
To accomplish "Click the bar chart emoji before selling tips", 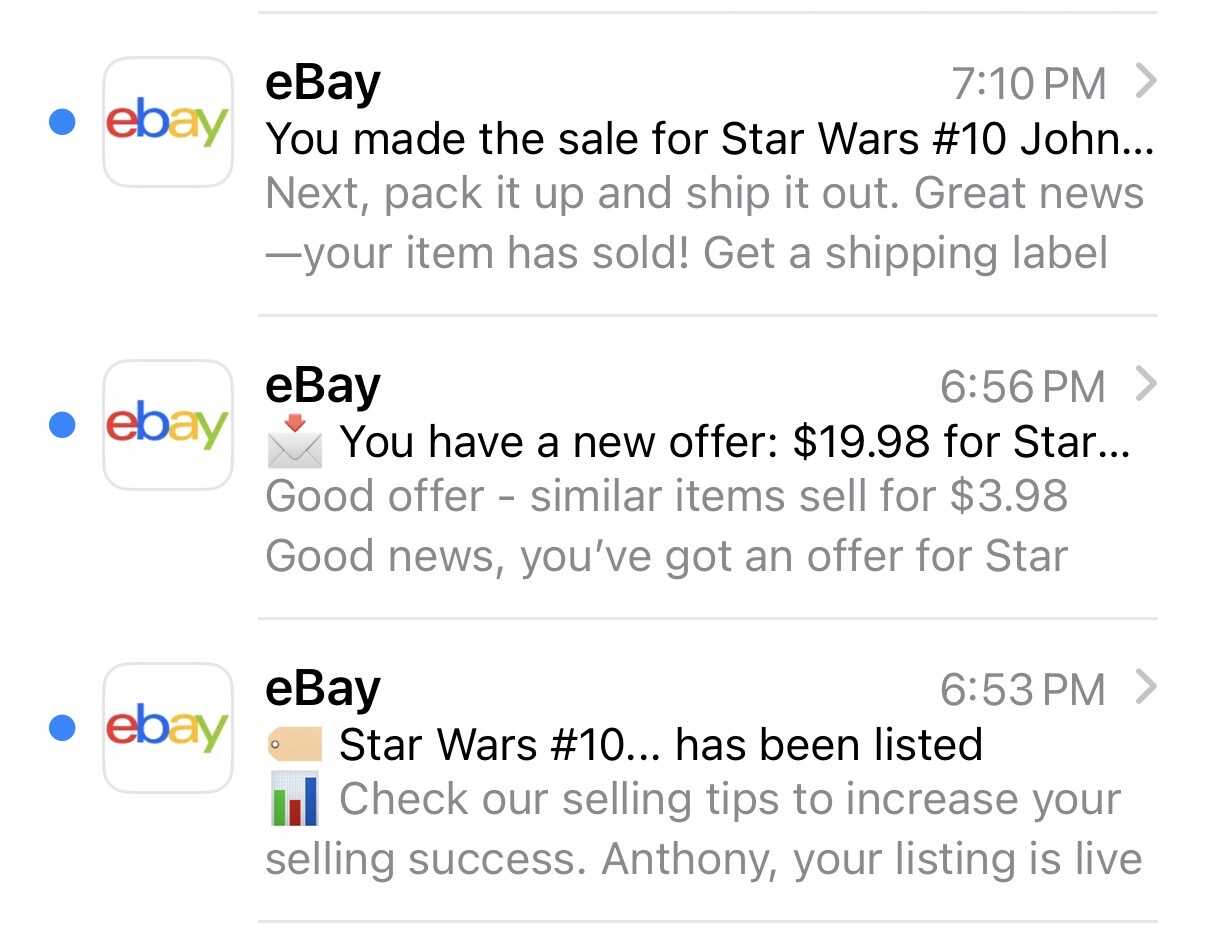I will coord(295,800).
